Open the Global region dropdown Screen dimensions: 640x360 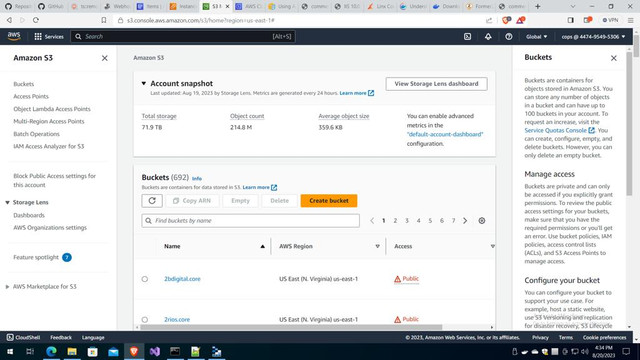[536, 36]
